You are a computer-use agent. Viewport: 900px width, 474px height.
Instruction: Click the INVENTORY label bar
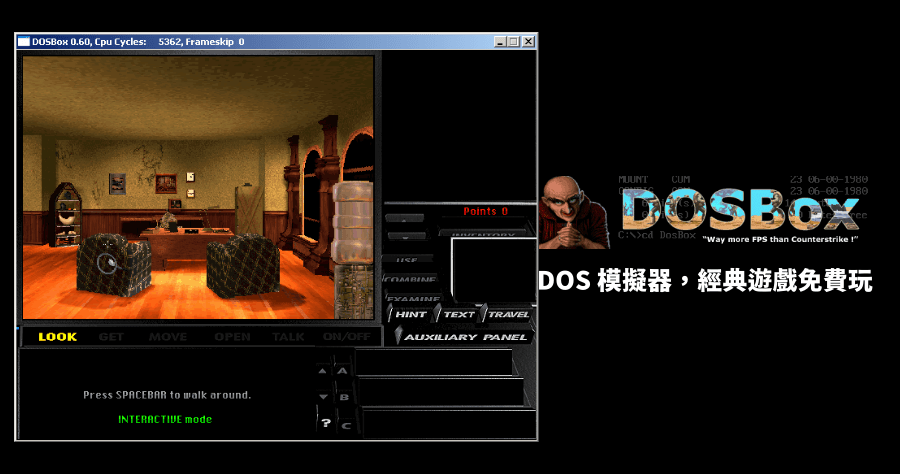[x=485, y=232]
